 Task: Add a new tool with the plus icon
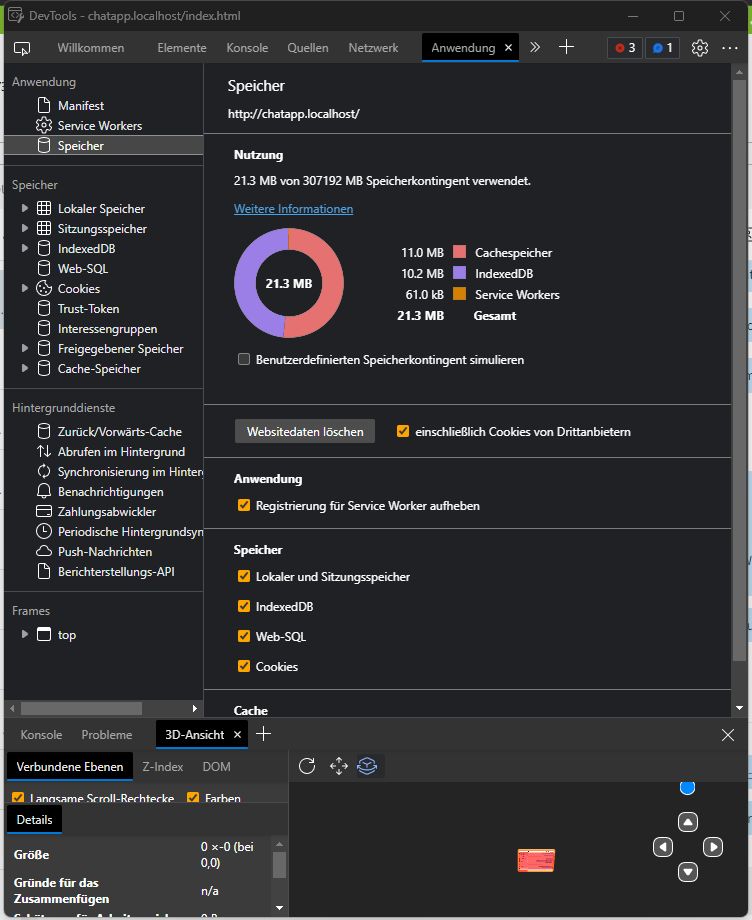pos(566,47)
